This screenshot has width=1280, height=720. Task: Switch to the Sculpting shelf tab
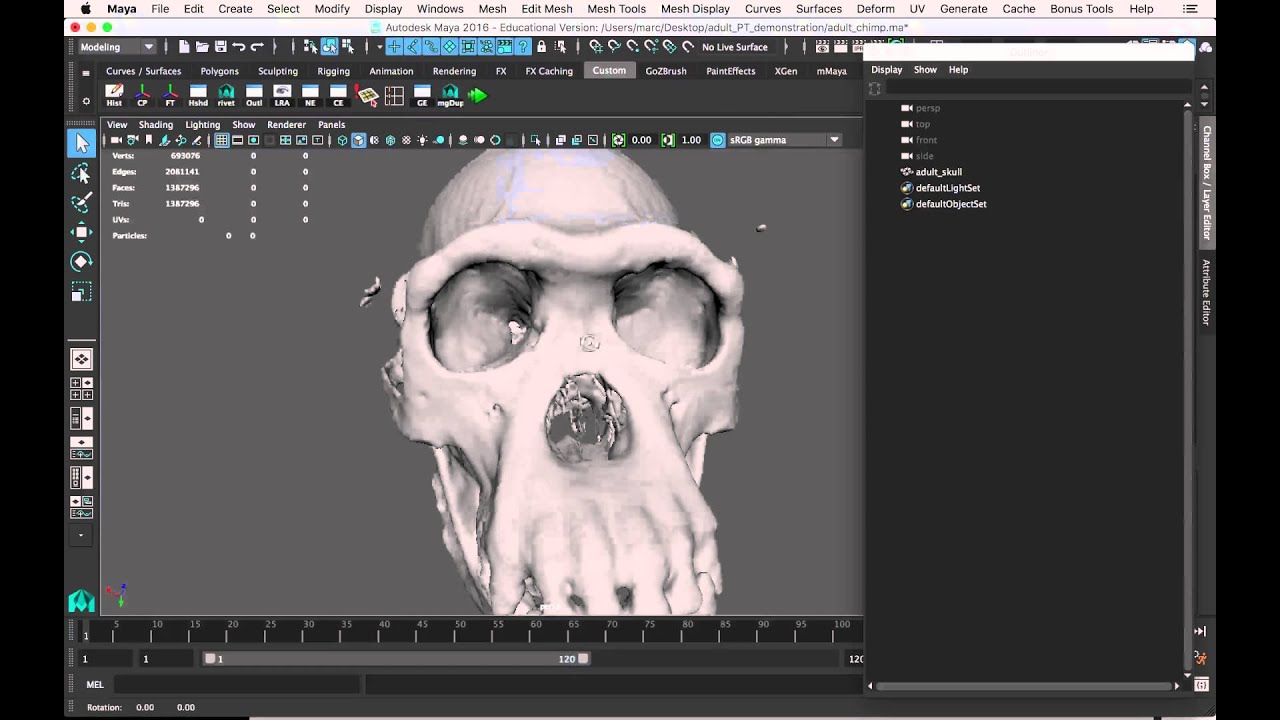[x=278, y=72]
